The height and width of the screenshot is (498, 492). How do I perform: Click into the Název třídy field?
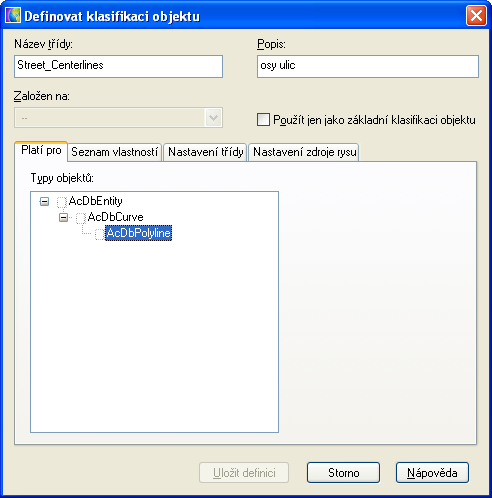pos(118,66)
